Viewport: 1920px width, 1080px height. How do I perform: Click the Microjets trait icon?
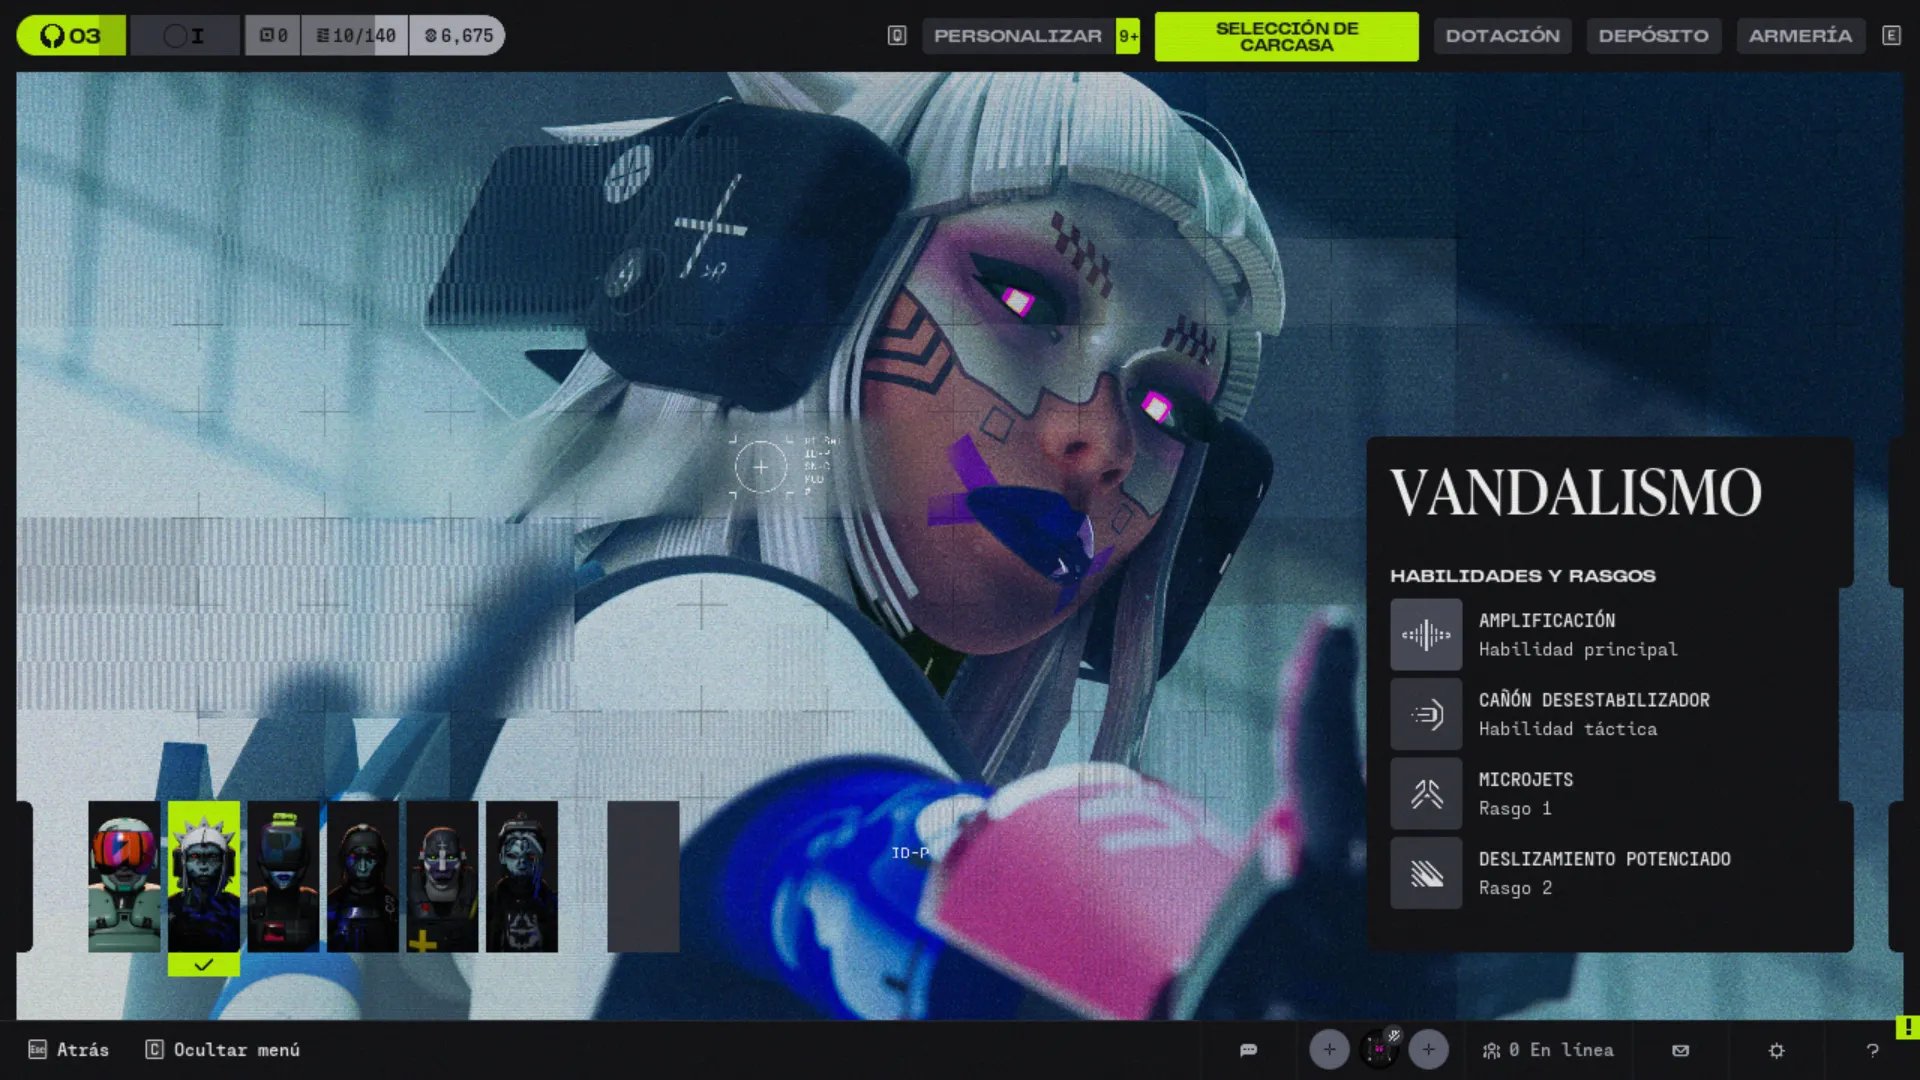pos(1426,793)
